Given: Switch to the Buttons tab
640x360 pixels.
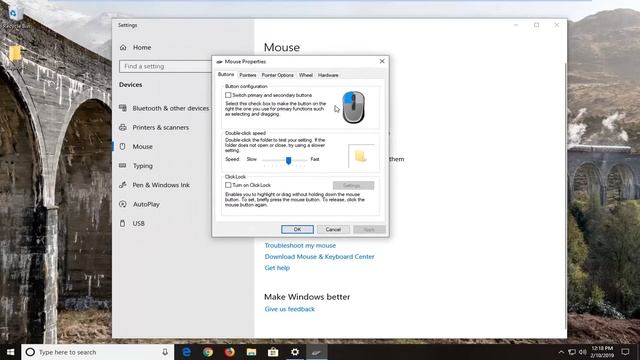Looking at the screenshot, I should pyautogui.click(x=226, y=75).
